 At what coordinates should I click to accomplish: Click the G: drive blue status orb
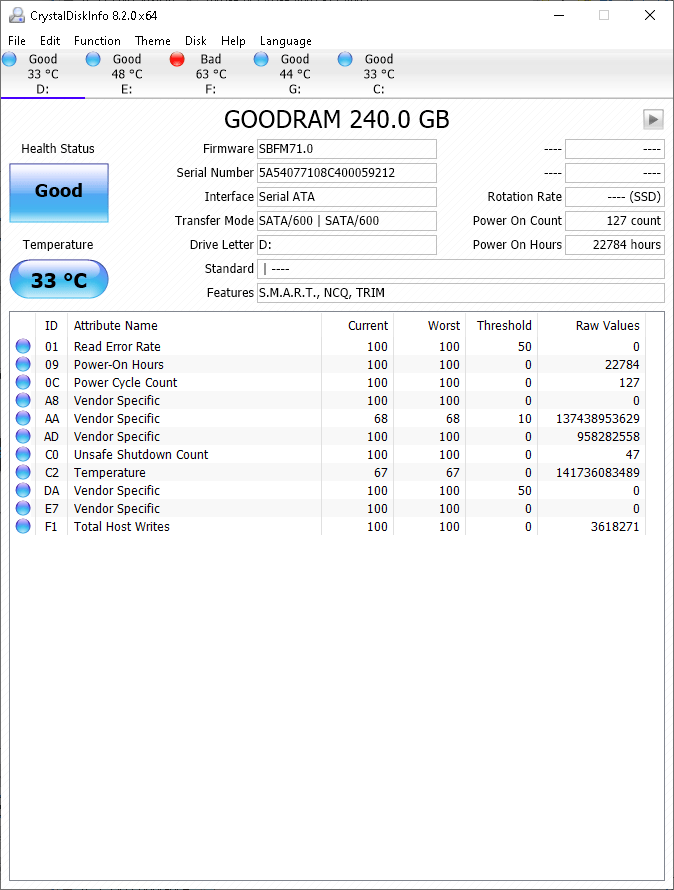262,60
